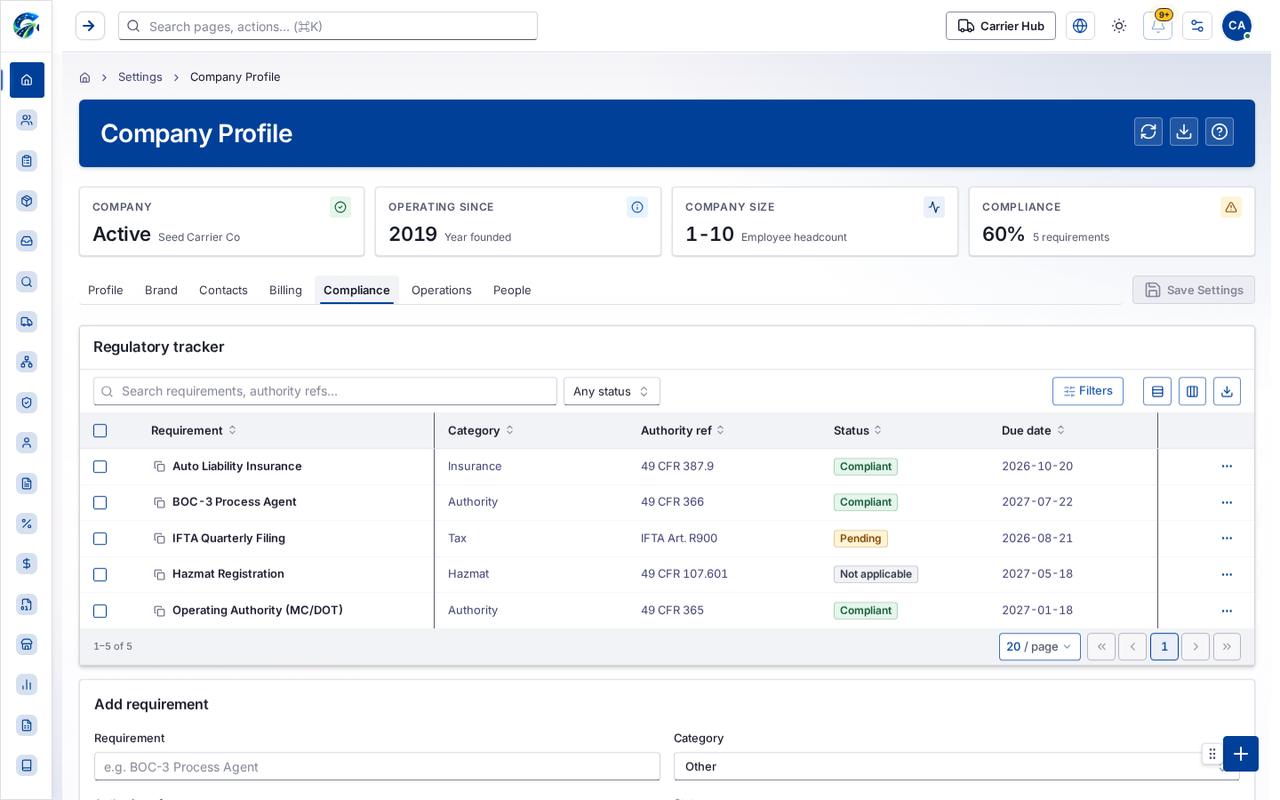Open the notifications bell with 9+ badge
The width and height of the screenshot is (1280, 800).
(x=1158, y=26)
